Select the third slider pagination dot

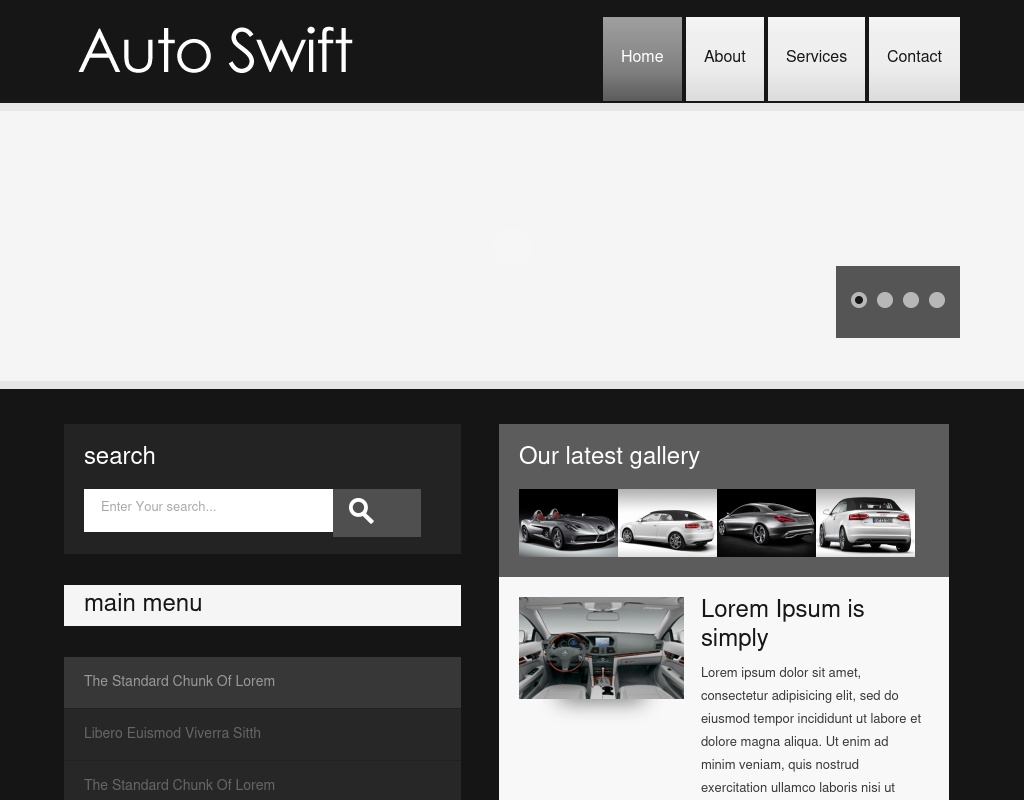coord(911,300)
